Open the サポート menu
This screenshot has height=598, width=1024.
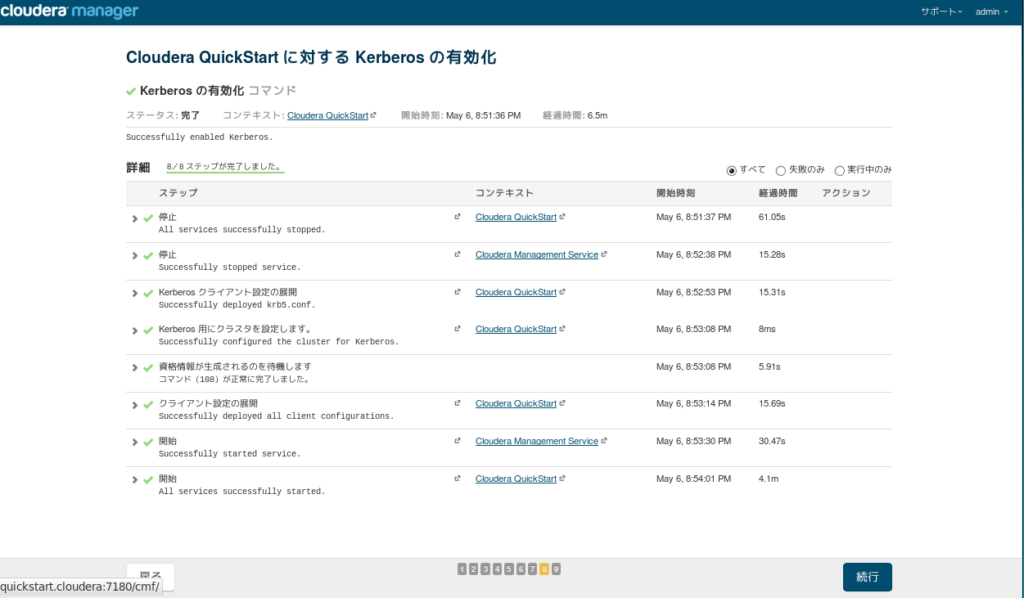pos(941,12)
